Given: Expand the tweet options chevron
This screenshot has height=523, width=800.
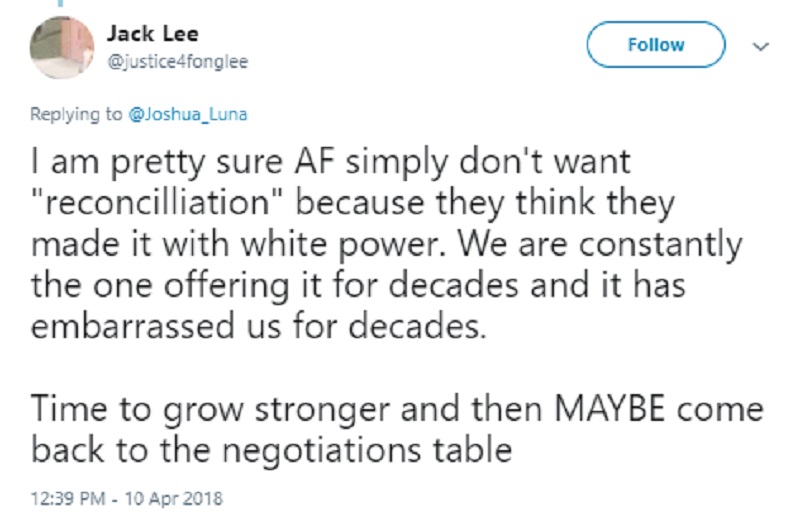Looking at the screenshot, I should click(x=761, y=46).
